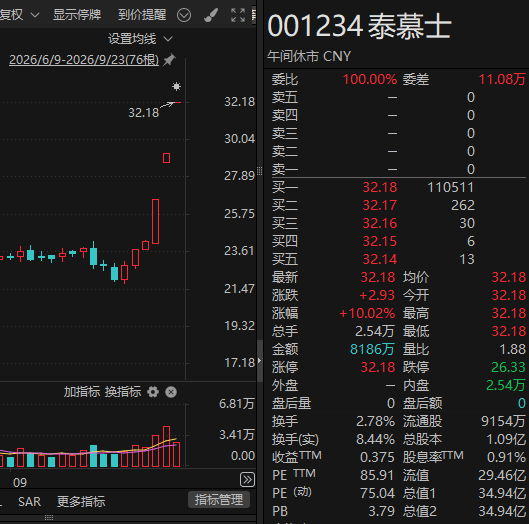Click the 指标管理 button
Viewport: 529px width, 524px height.
pos(219,500)
